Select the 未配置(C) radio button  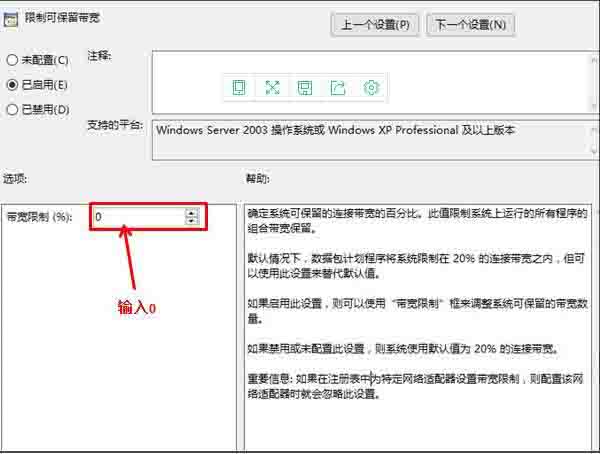[12, 60]
